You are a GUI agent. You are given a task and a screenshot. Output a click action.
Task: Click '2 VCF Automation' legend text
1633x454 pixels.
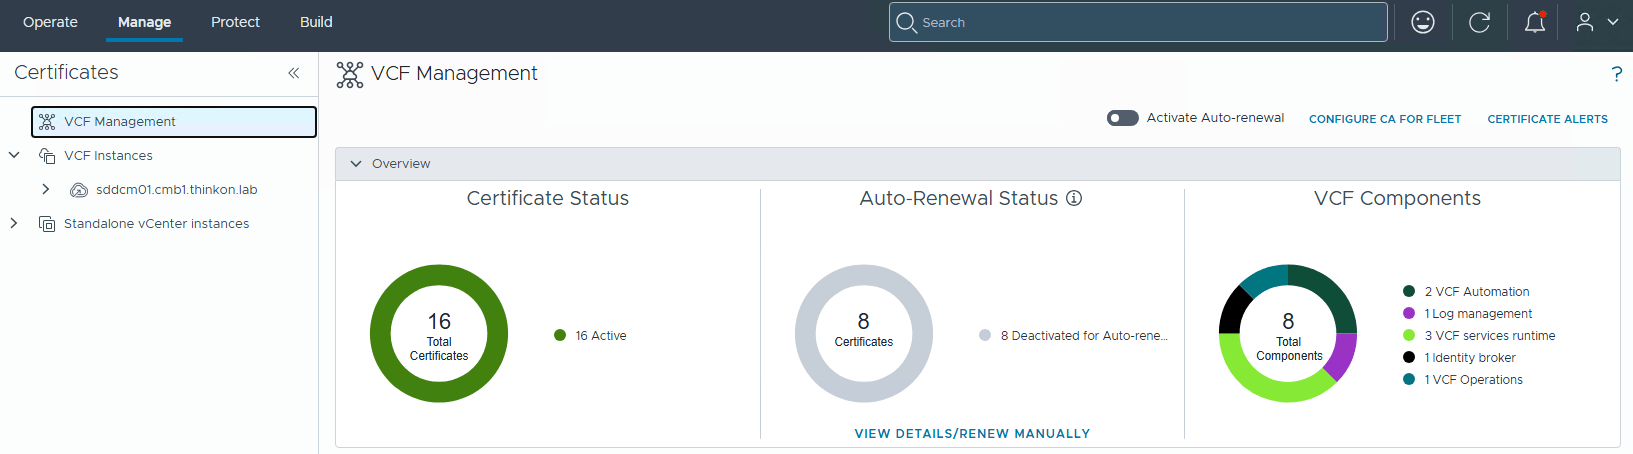click(x=1477, y=292)
